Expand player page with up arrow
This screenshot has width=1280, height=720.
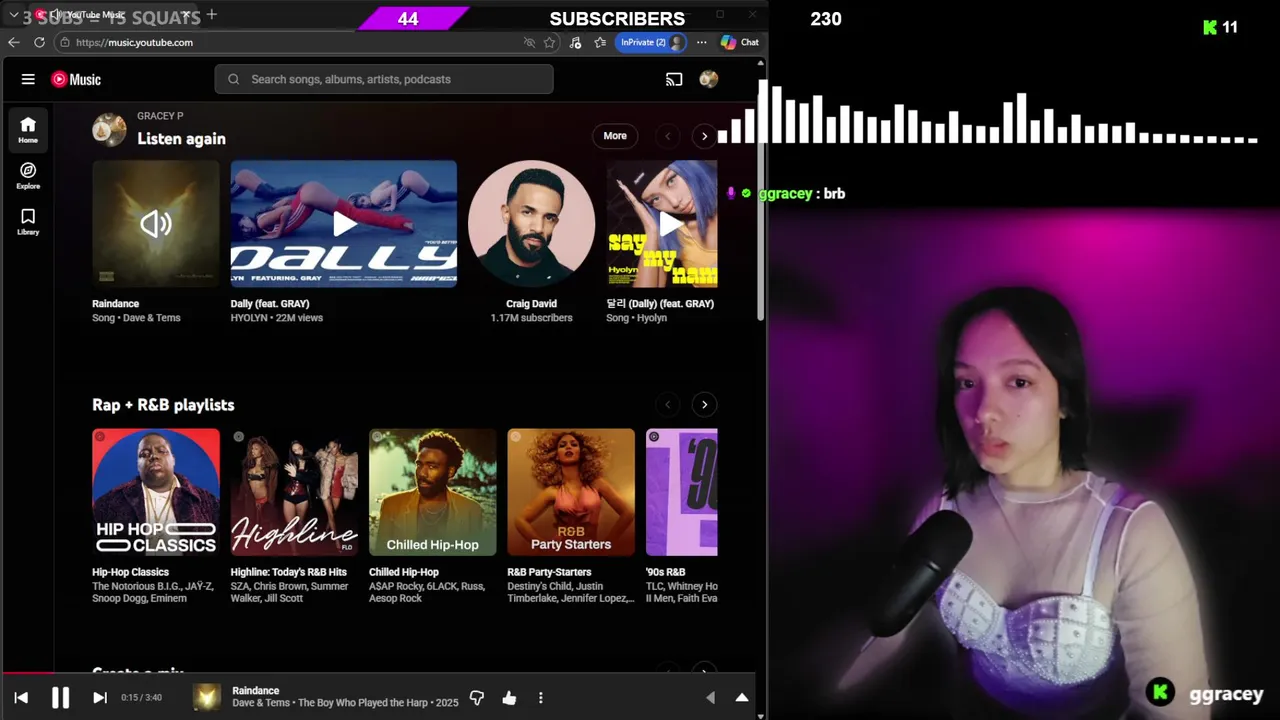[742, 698]
